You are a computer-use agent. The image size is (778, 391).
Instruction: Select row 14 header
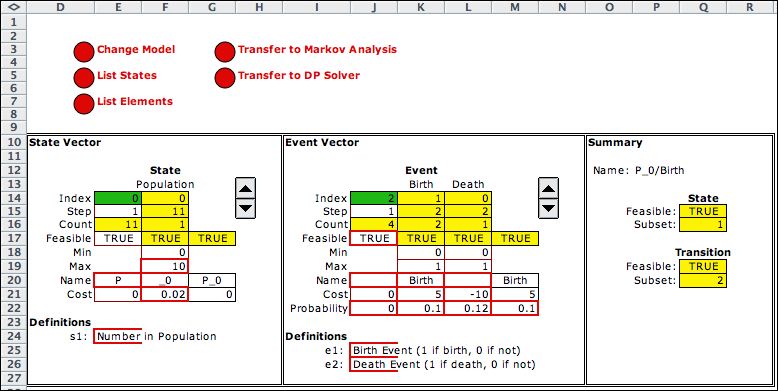click(x=14, y=198)
